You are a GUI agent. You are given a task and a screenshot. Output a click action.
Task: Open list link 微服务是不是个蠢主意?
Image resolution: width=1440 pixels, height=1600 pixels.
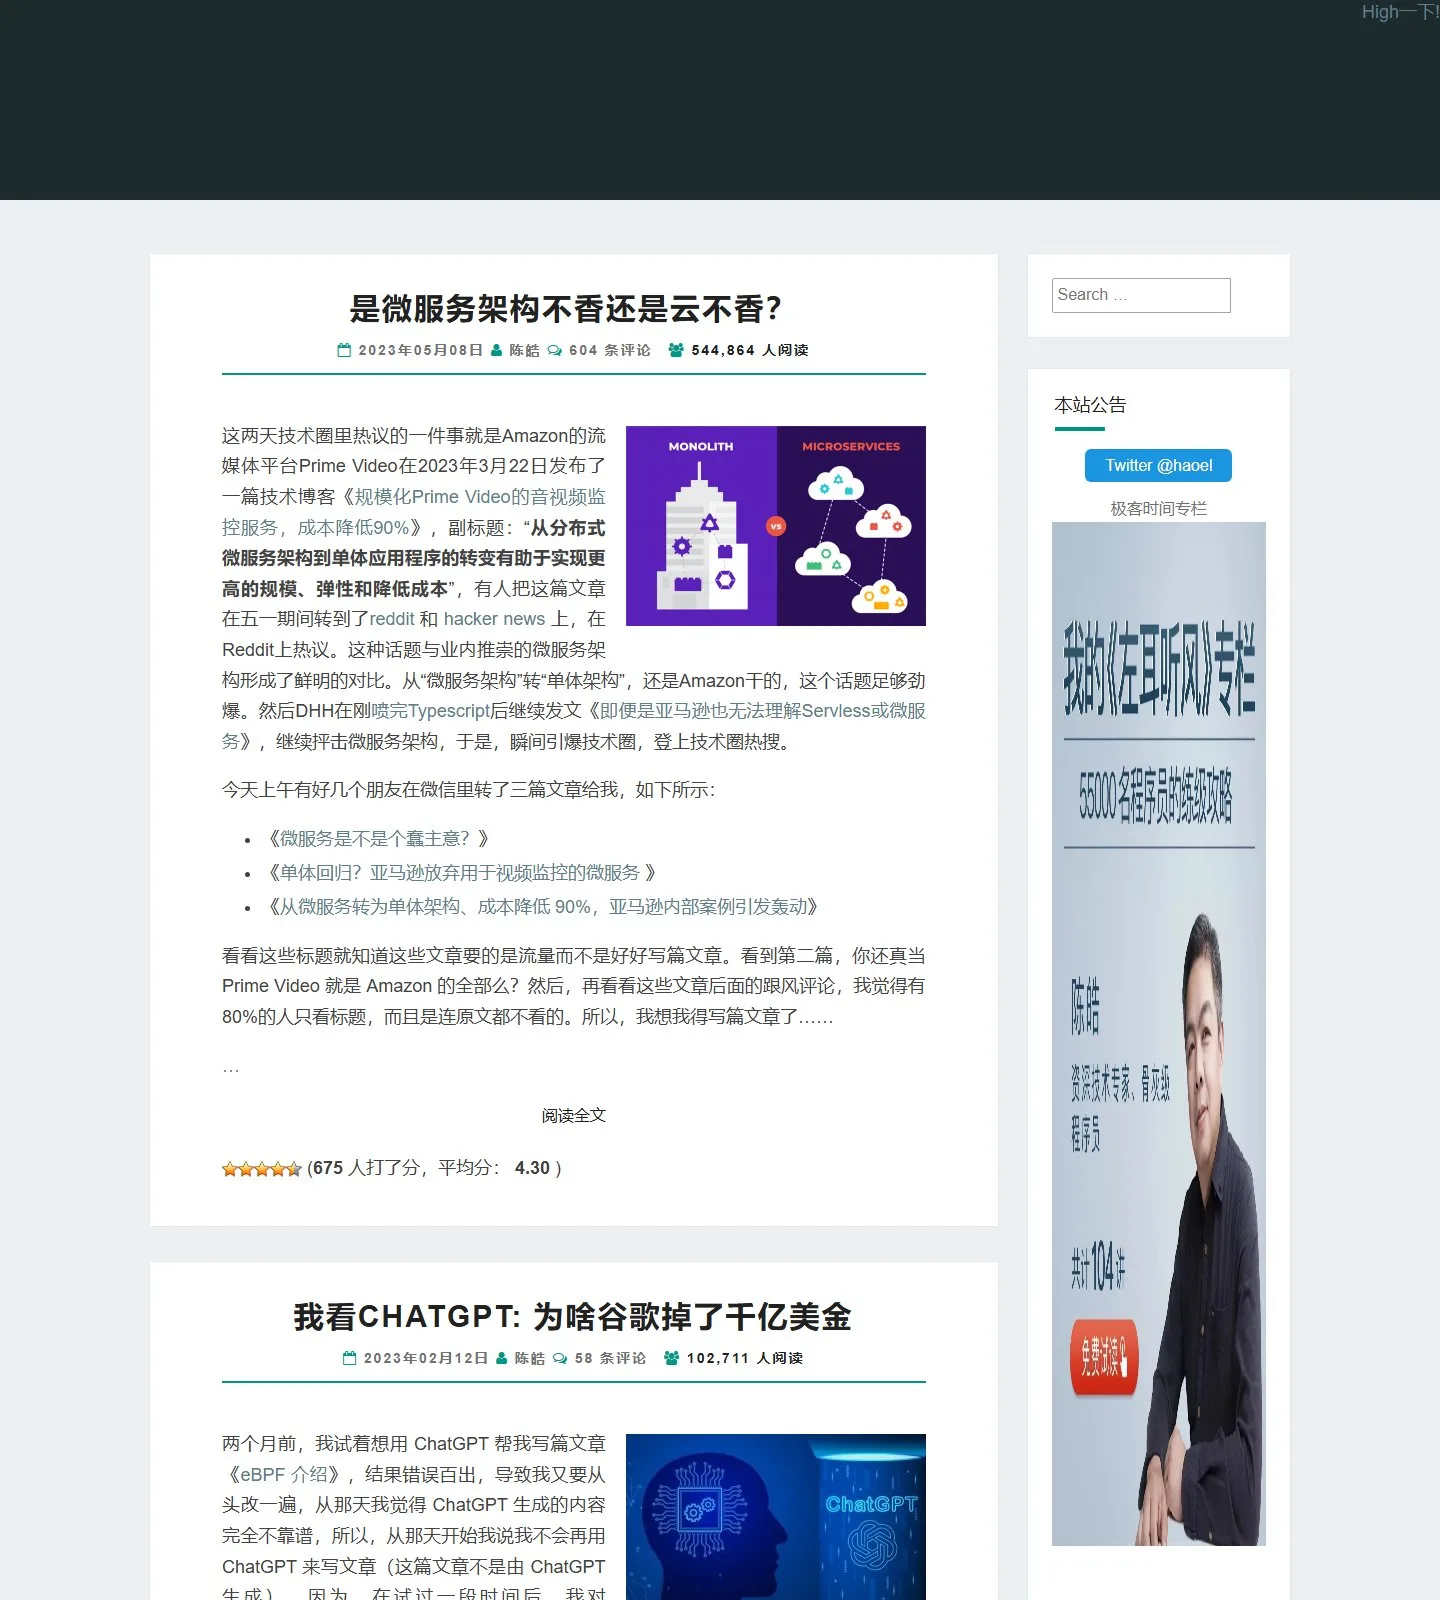[374, 839]
